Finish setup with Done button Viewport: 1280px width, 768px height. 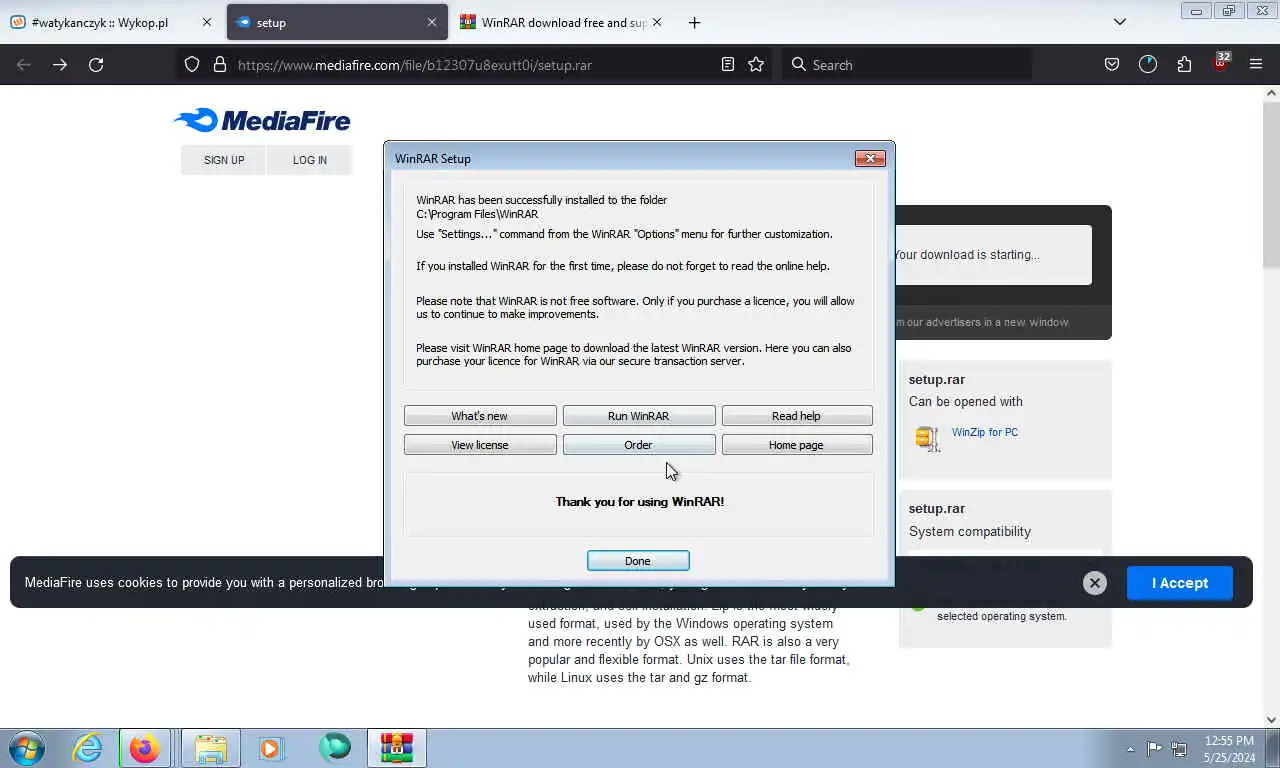click(638, 561)
